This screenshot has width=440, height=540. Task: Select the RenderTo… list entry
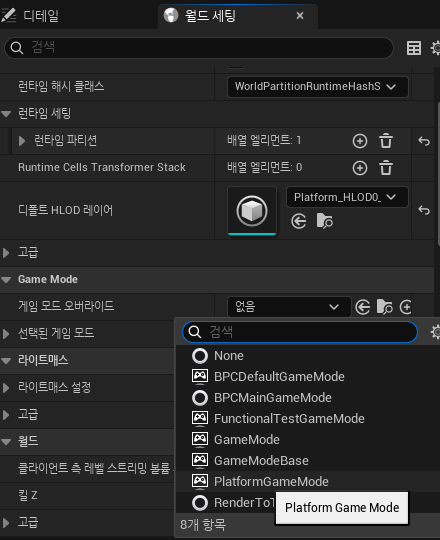pyautogui.click(x=226, y=503)
